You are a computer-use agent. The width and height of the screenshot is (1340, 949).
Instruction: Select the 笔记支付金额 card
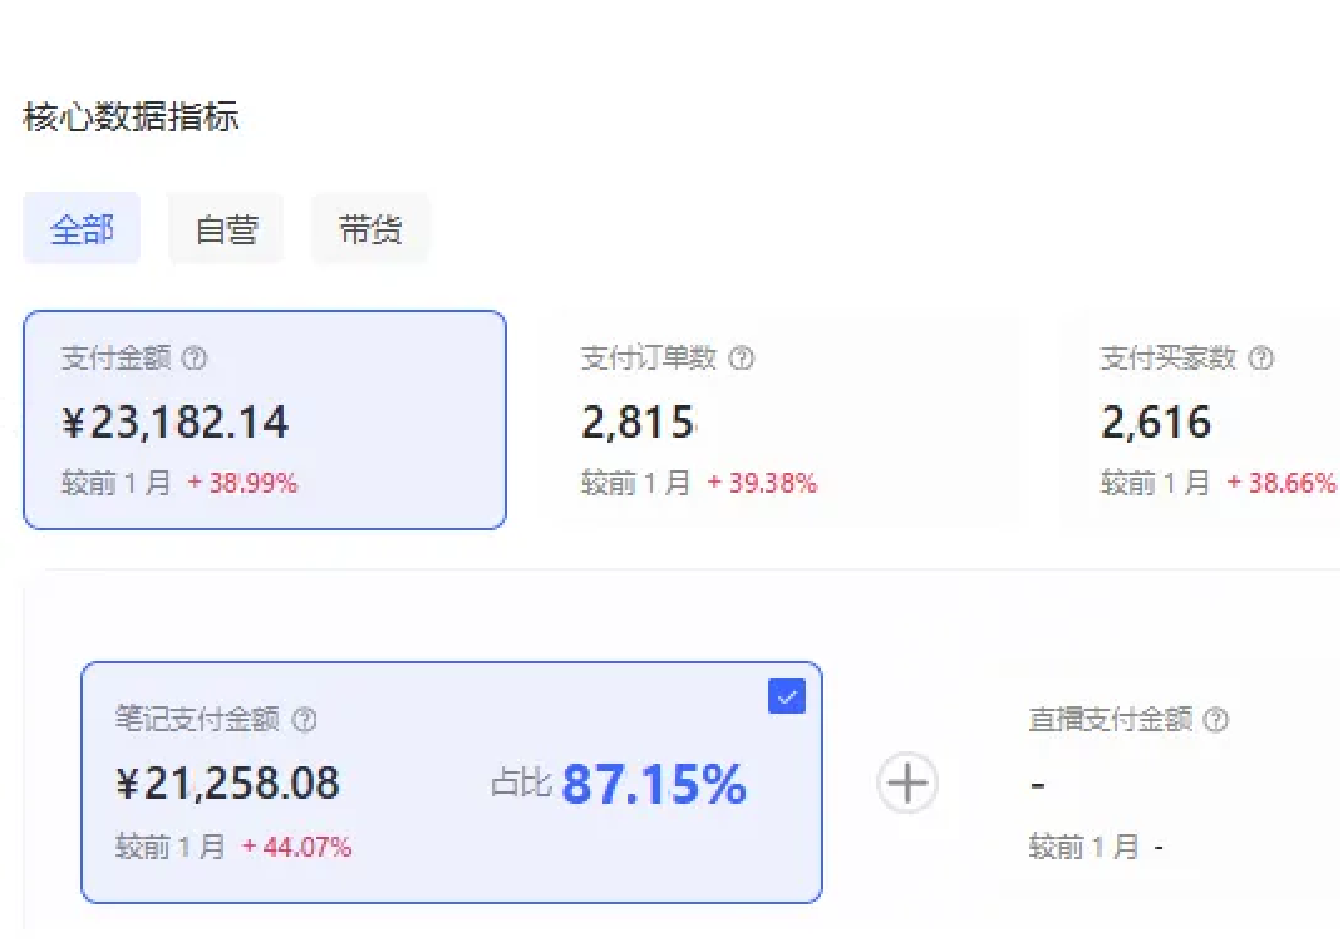click(x=451, y=783)
